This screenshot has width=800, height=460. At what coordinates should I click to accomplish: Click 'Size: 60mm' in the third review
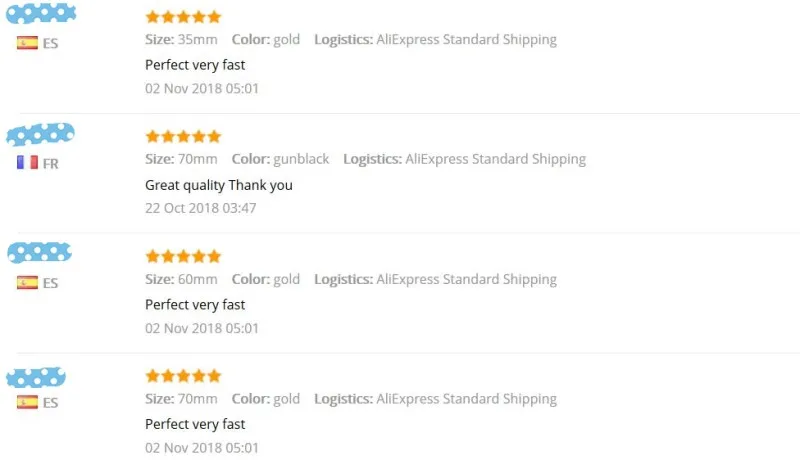click(x=181, y=279)
